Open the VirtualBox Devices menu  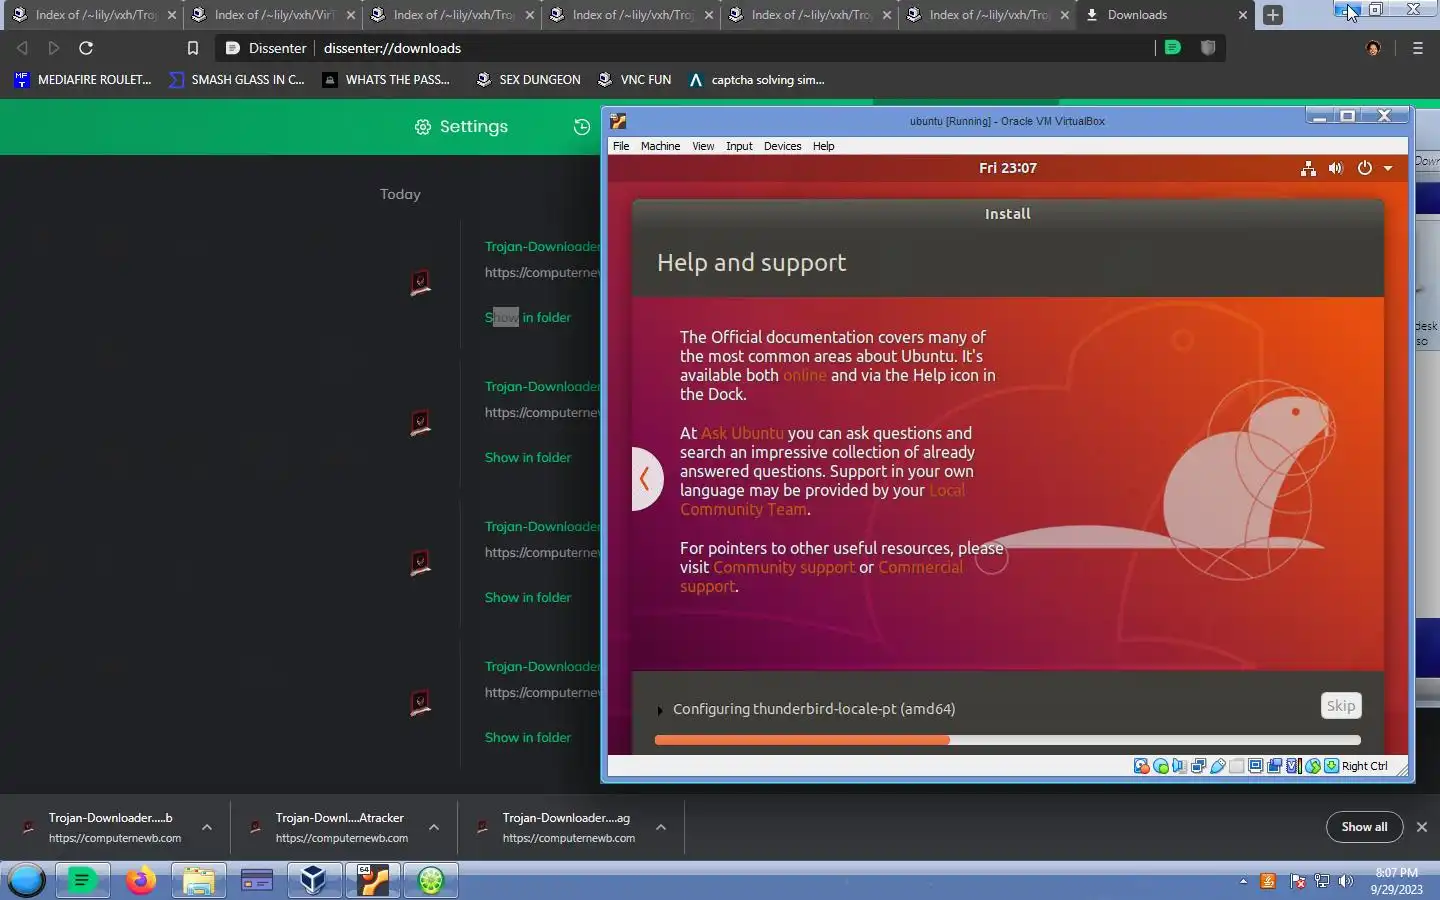pos(782,146)
